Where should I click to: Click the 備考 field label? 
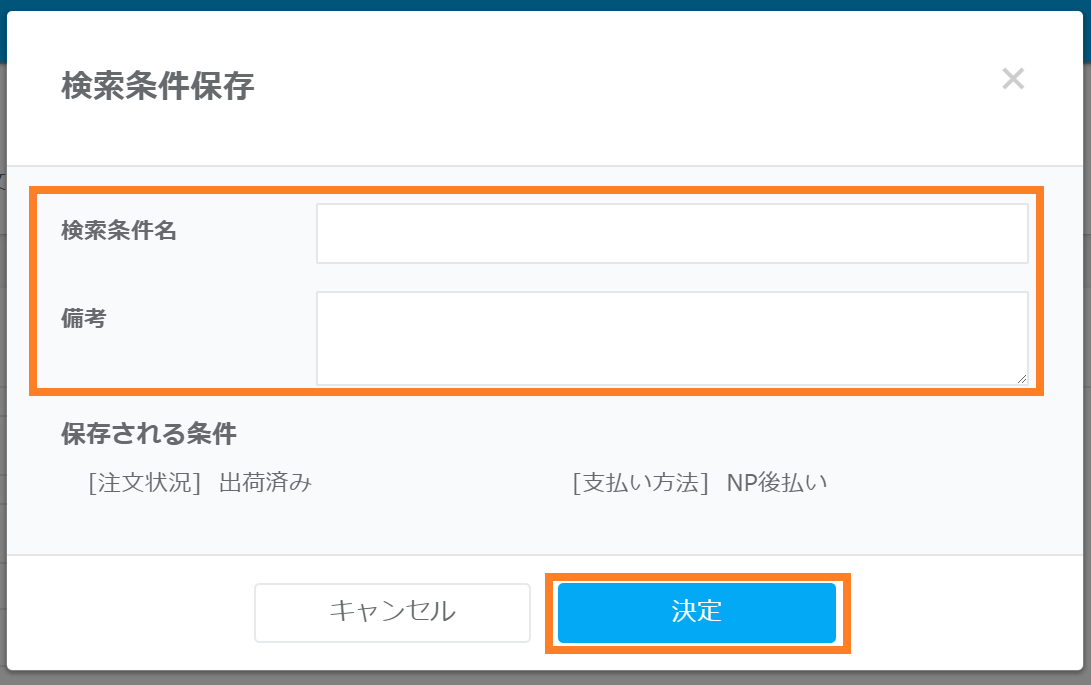(x=84, y=319)
